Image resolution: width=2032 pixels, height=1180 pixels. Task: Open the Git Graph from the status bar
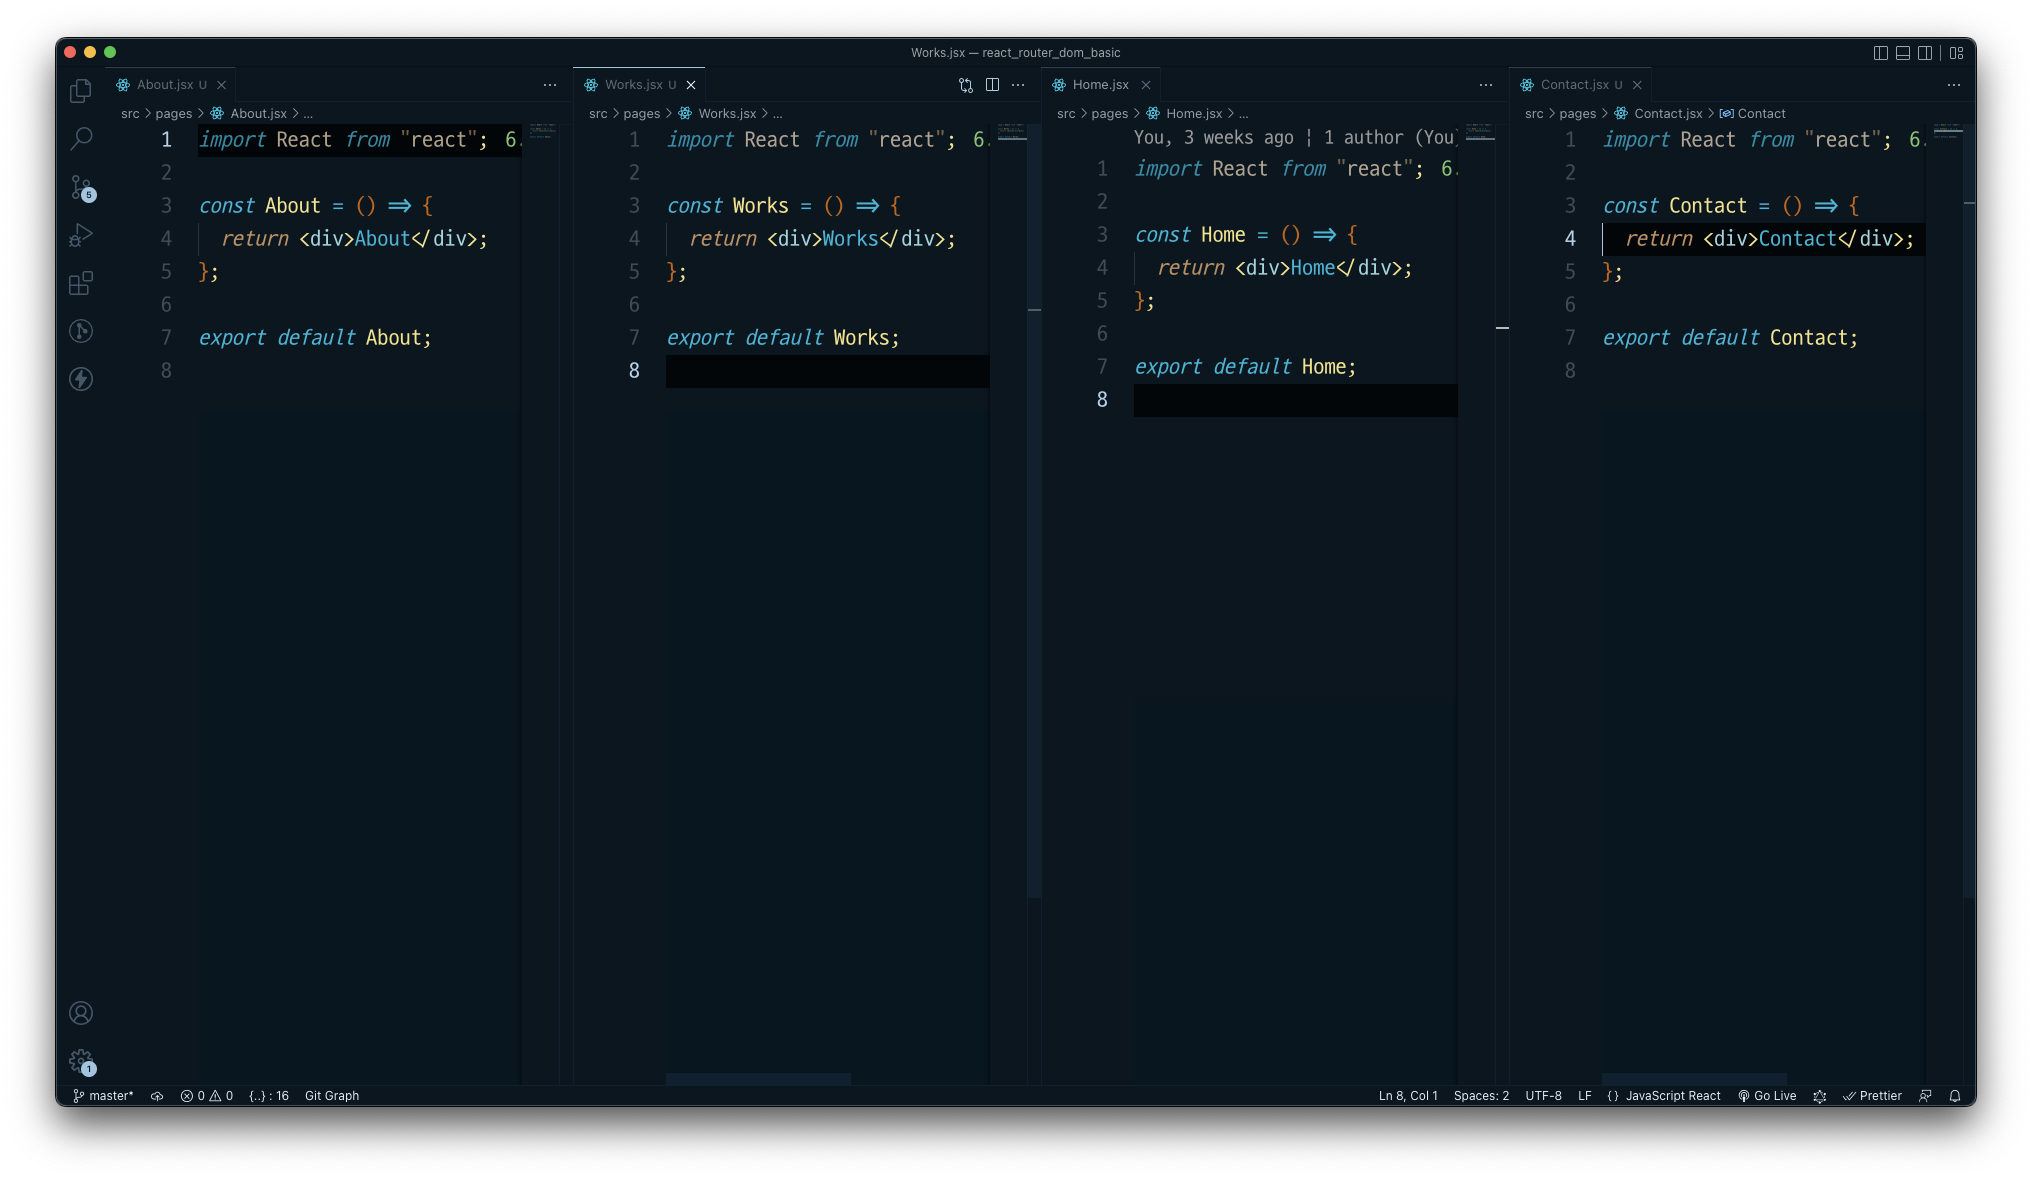[x=331, y=1095]
